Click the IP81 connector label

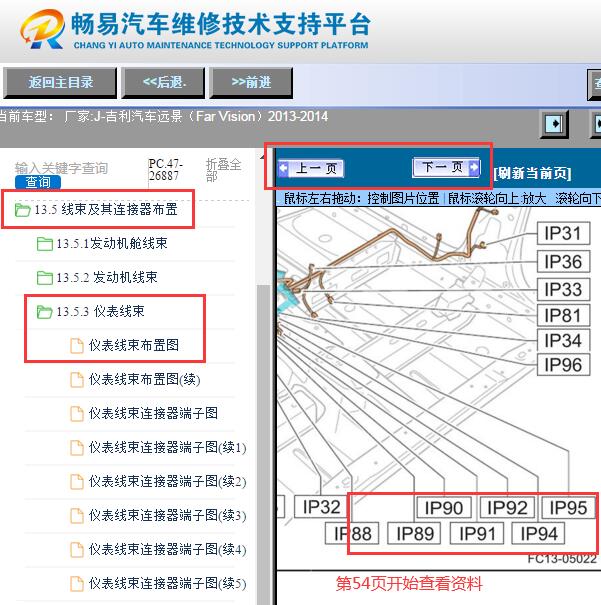click(x=563, y=316)
